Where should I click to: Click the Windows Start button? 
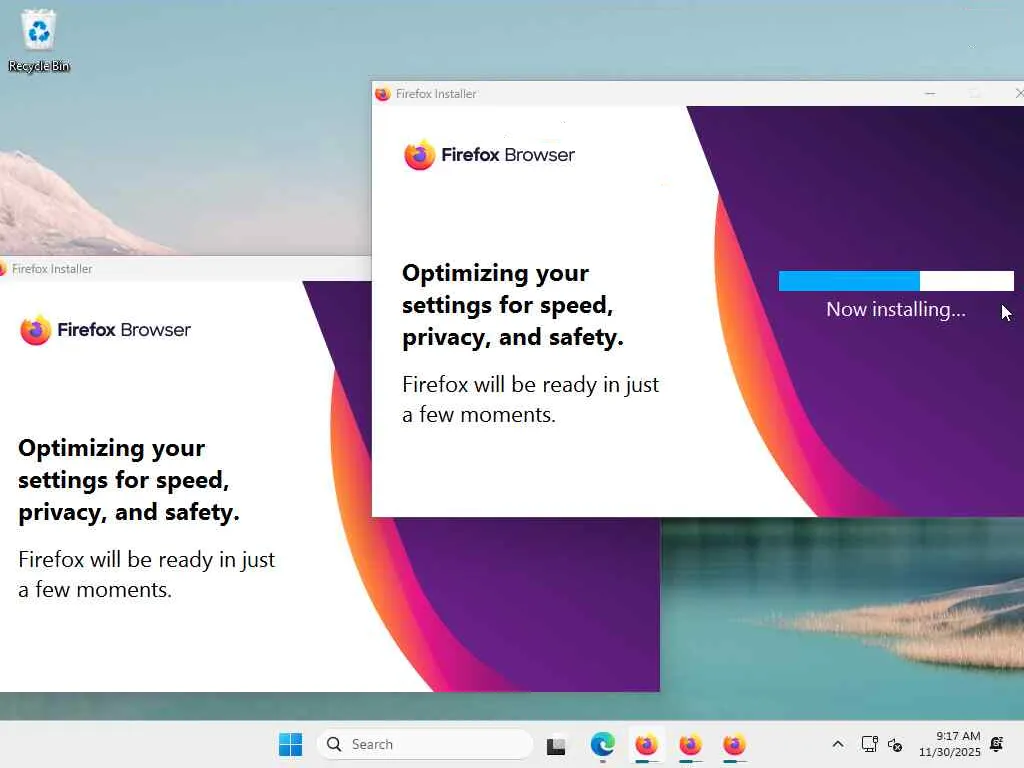290,744
